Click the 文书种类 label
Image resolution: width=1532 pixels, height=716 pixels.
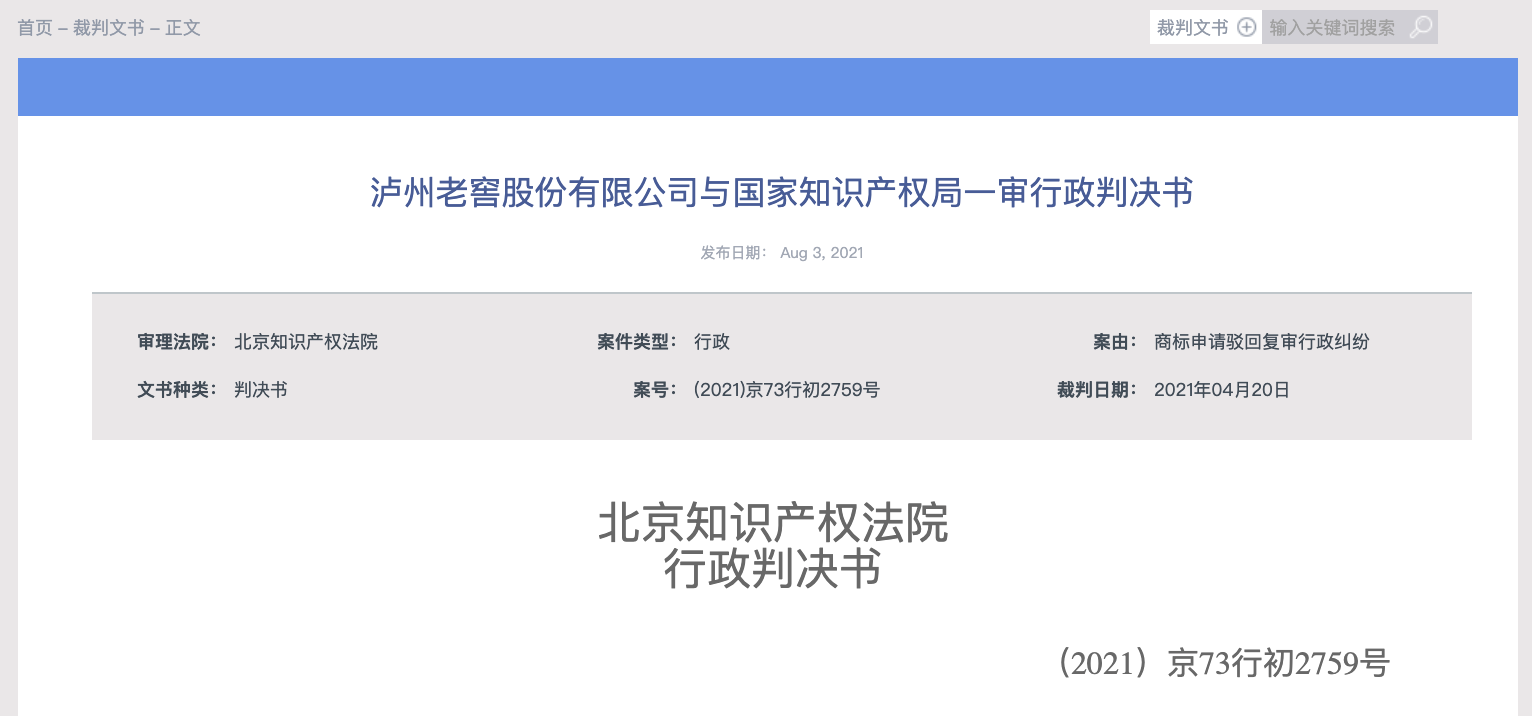177,390
